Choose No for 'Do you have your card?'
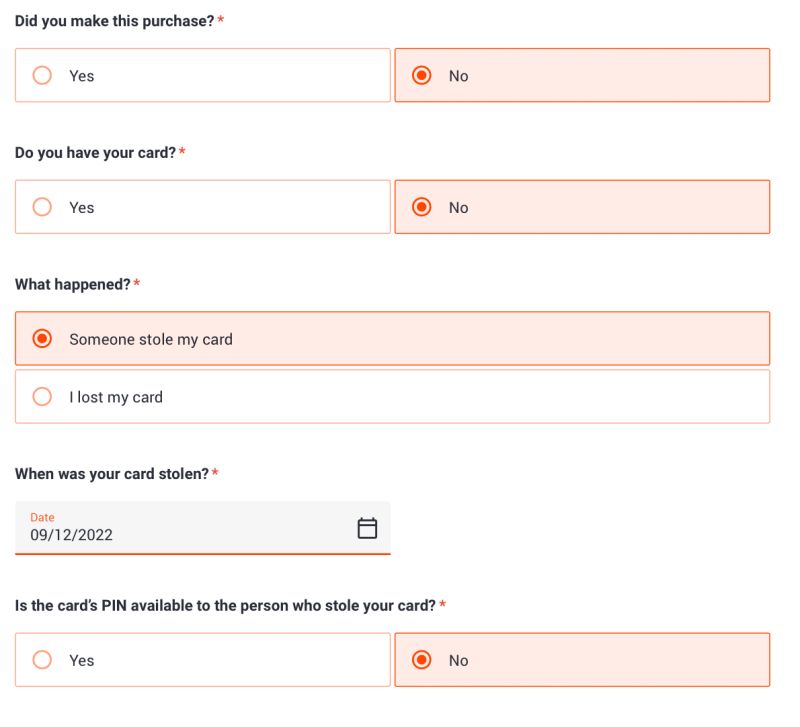The width and height of the screenshot is (800, 727). (422, 208)
